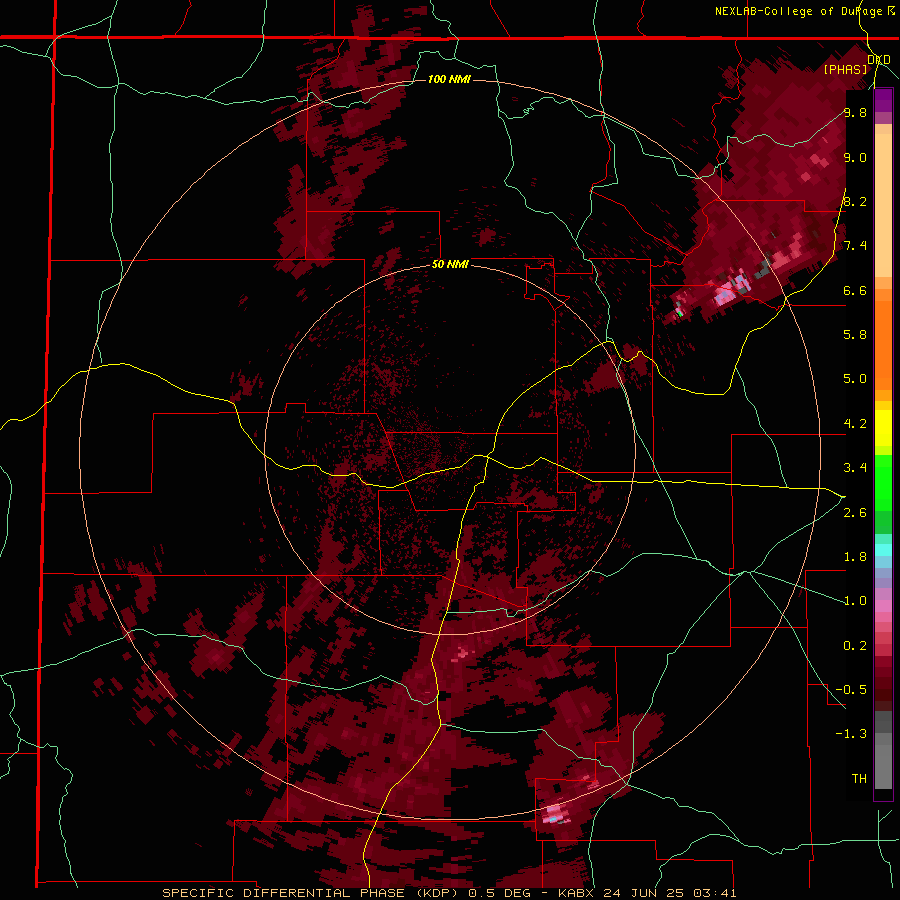Click the 2.6 value on the legend

coord(855,513)
